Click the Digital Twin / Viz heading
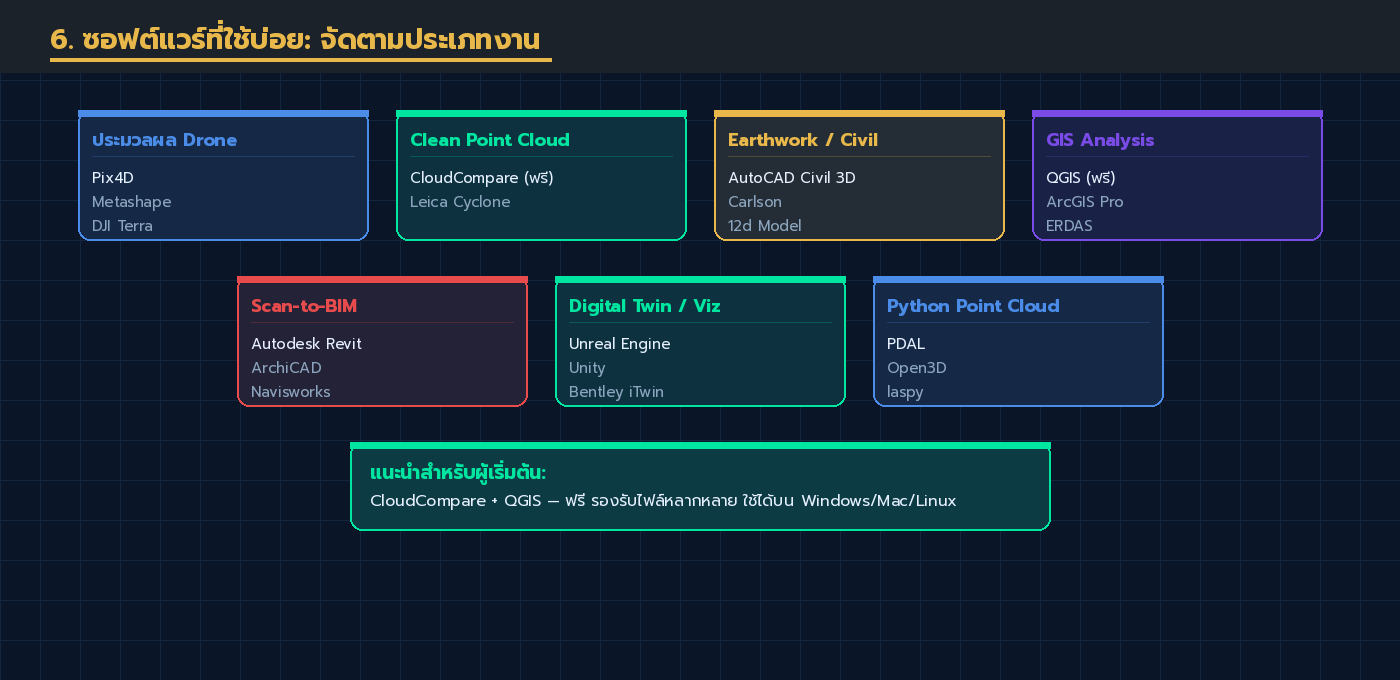 tap(645, 306)
